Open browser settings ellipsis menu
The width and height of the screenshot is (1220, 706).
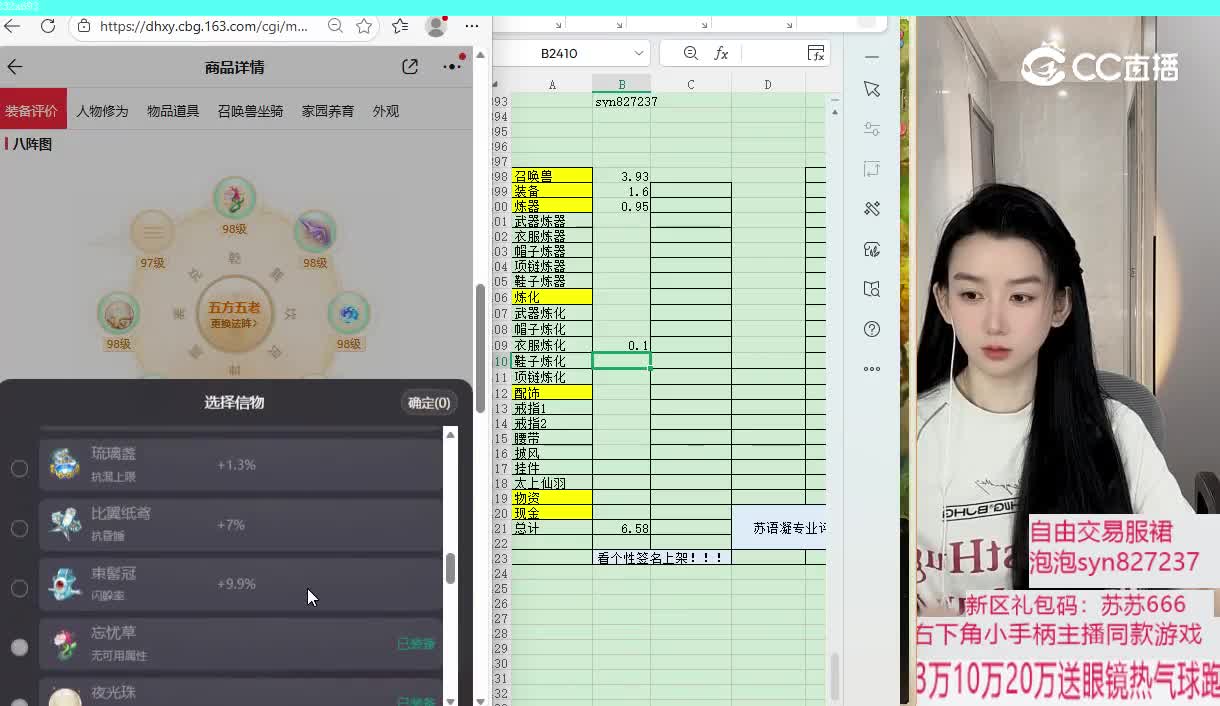(472, 27)
